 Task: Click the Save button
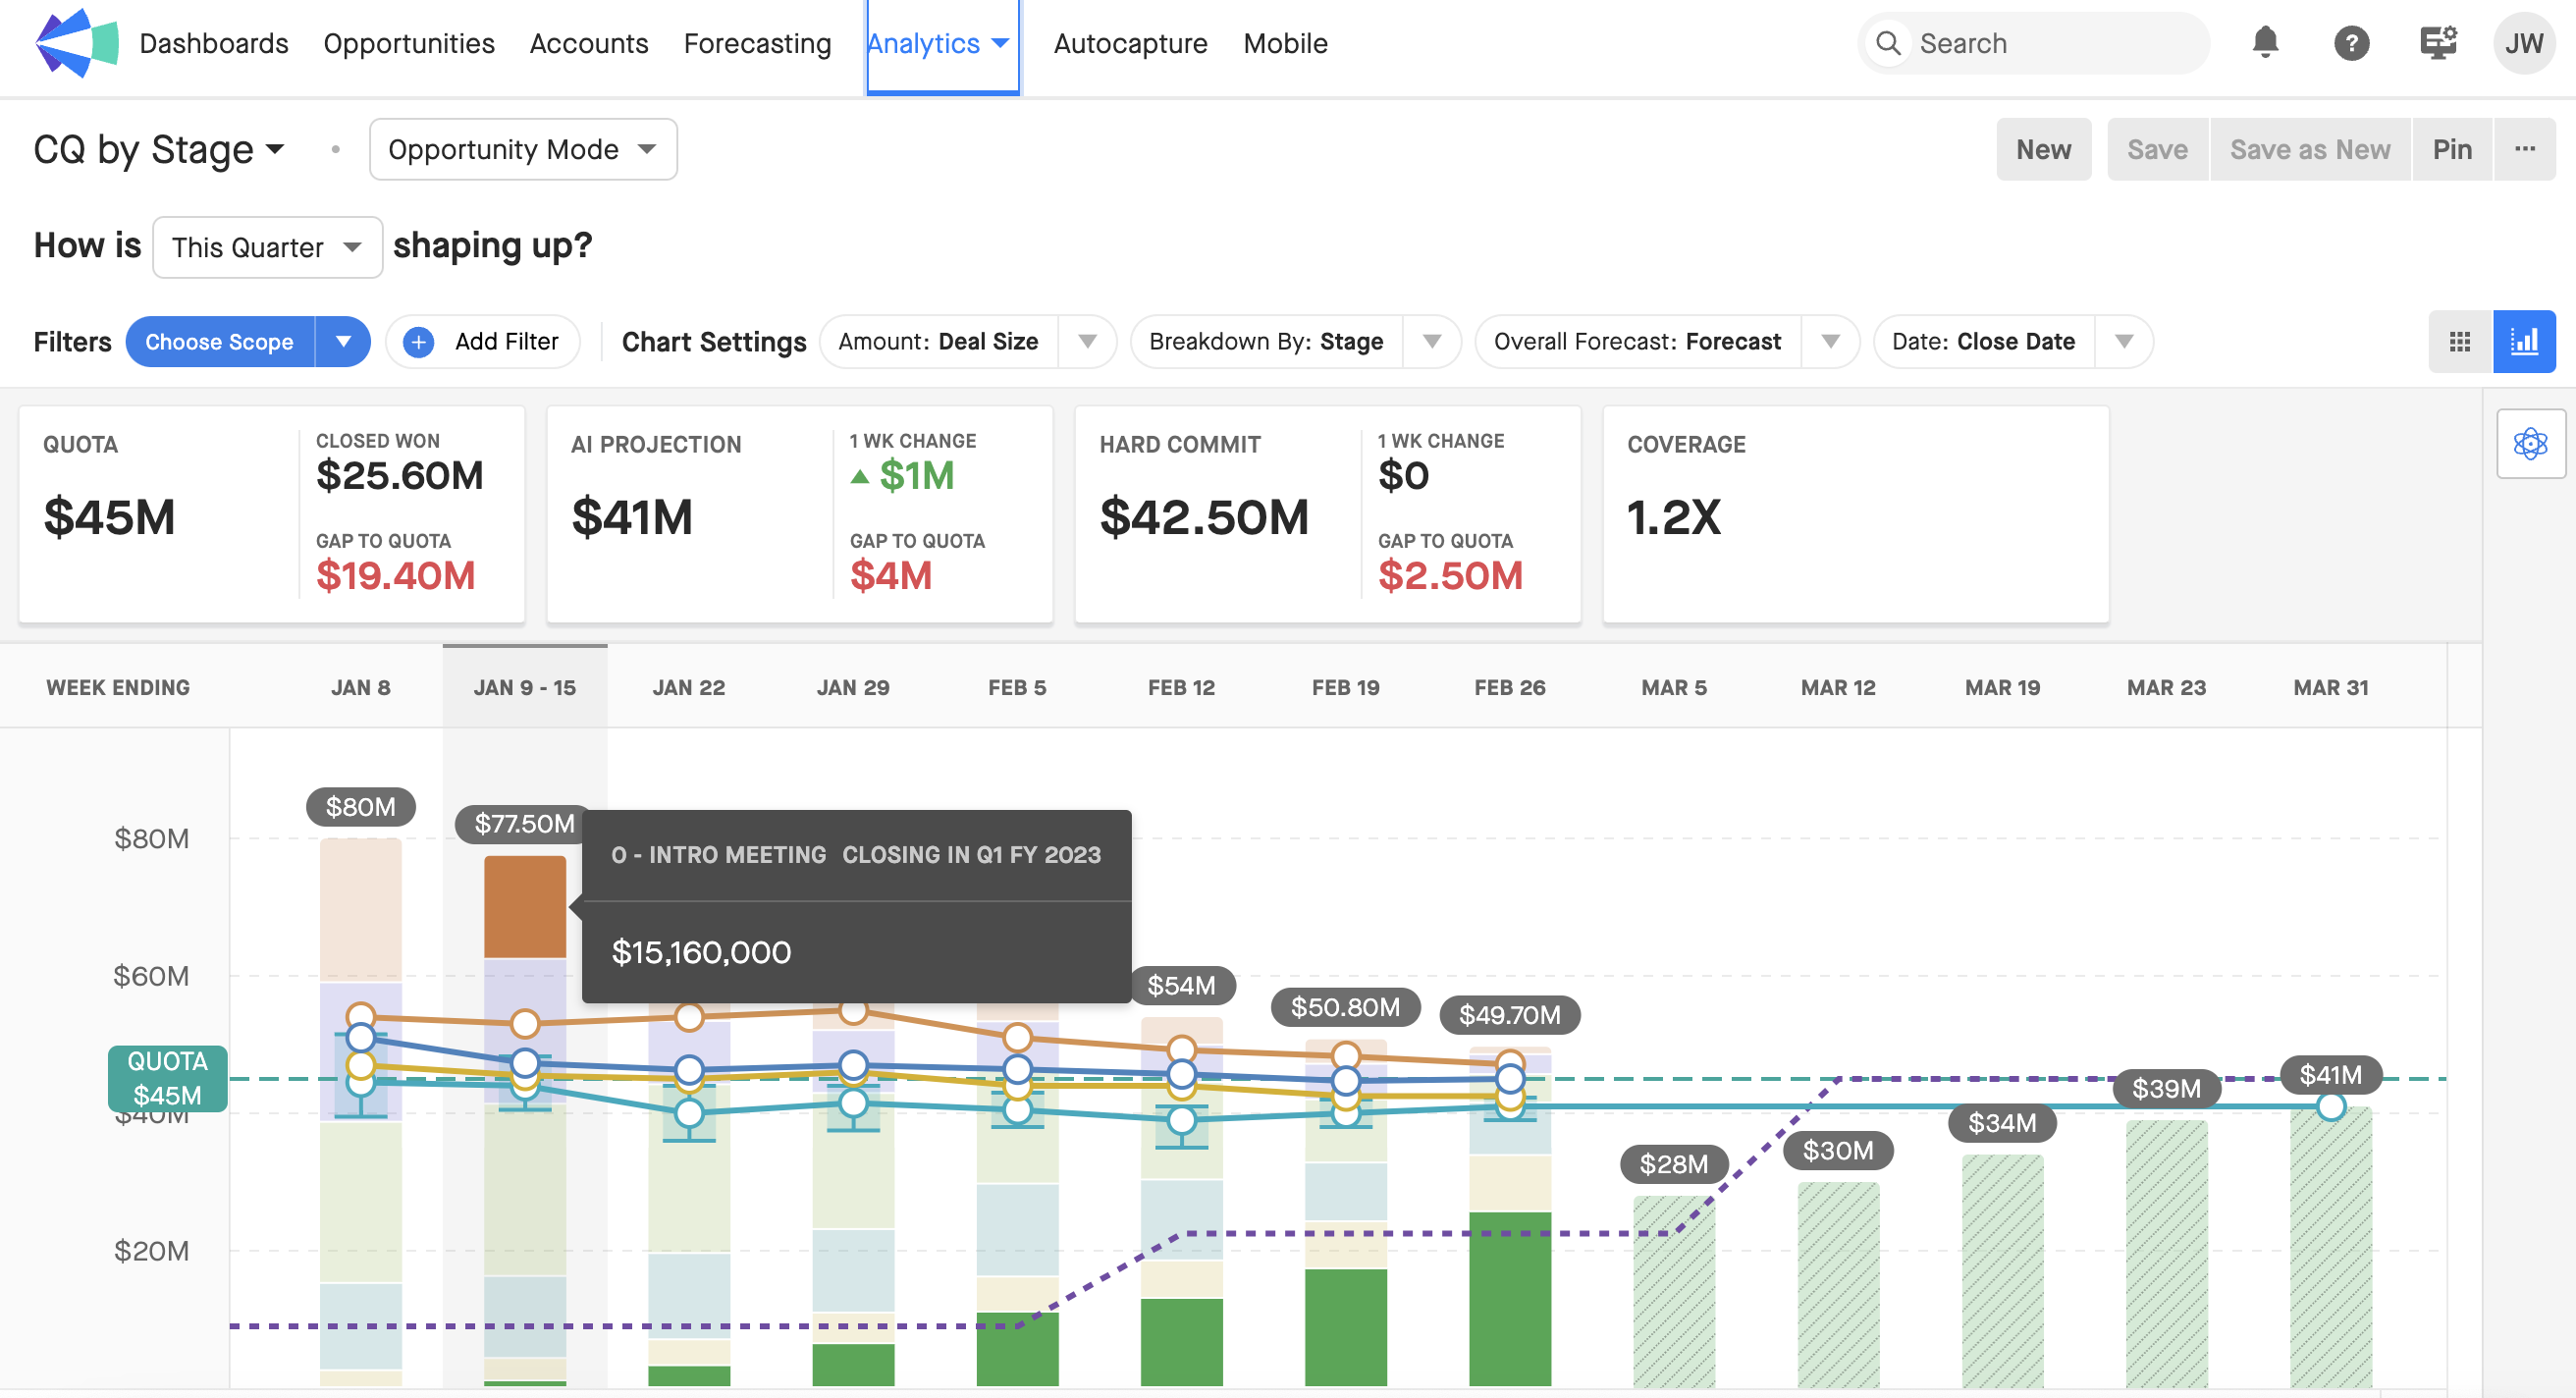[2157, 149]
